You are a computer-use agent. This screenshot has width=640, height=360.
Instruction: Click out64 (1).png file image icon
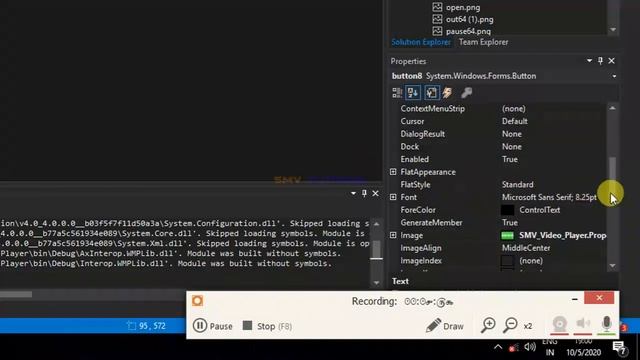437,19
